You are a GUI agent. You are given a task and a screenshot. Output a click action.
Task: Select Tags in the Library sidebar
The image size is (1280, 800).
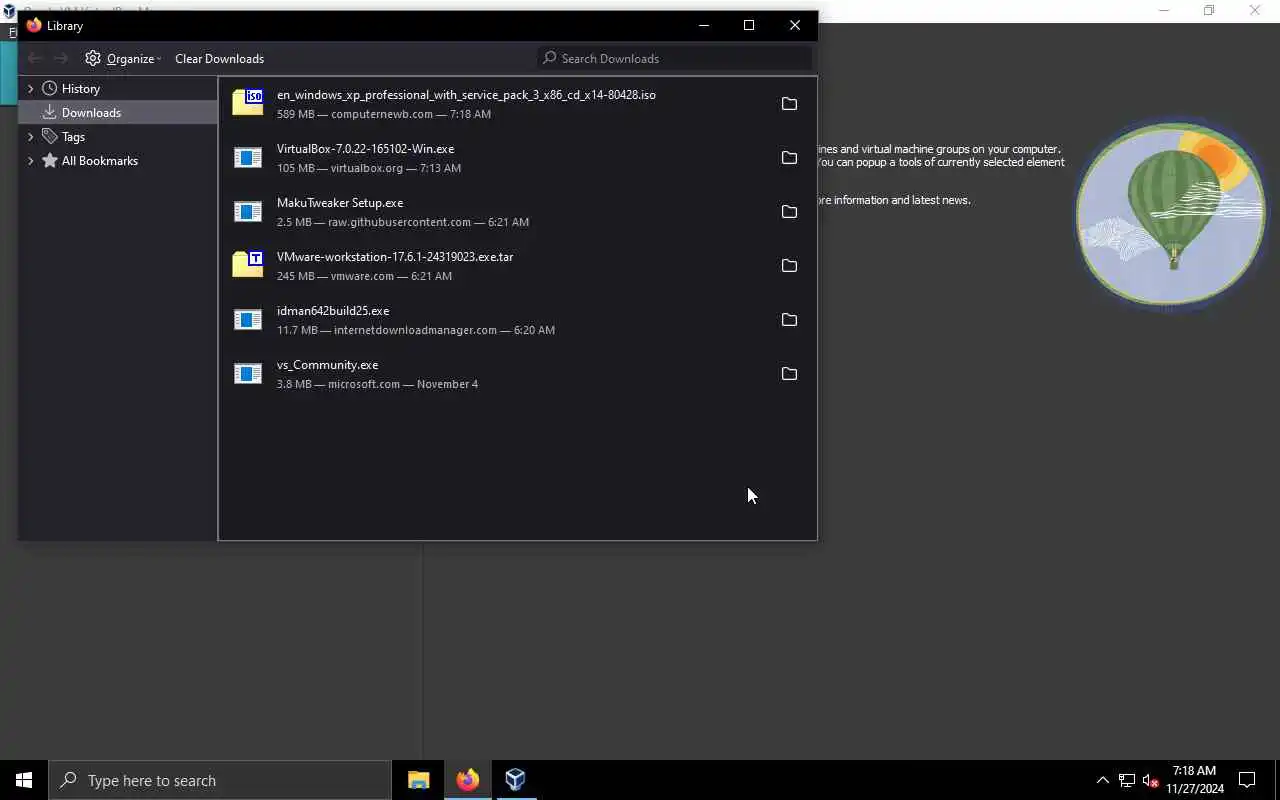point(118,136)
